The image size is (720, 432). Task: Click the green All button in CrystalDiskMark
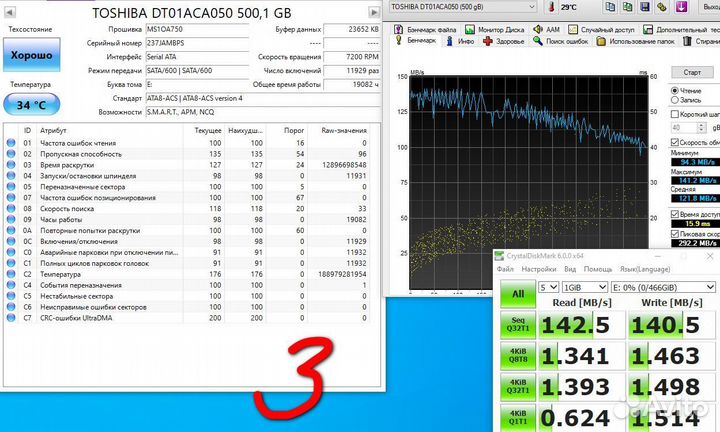point(518,294)
